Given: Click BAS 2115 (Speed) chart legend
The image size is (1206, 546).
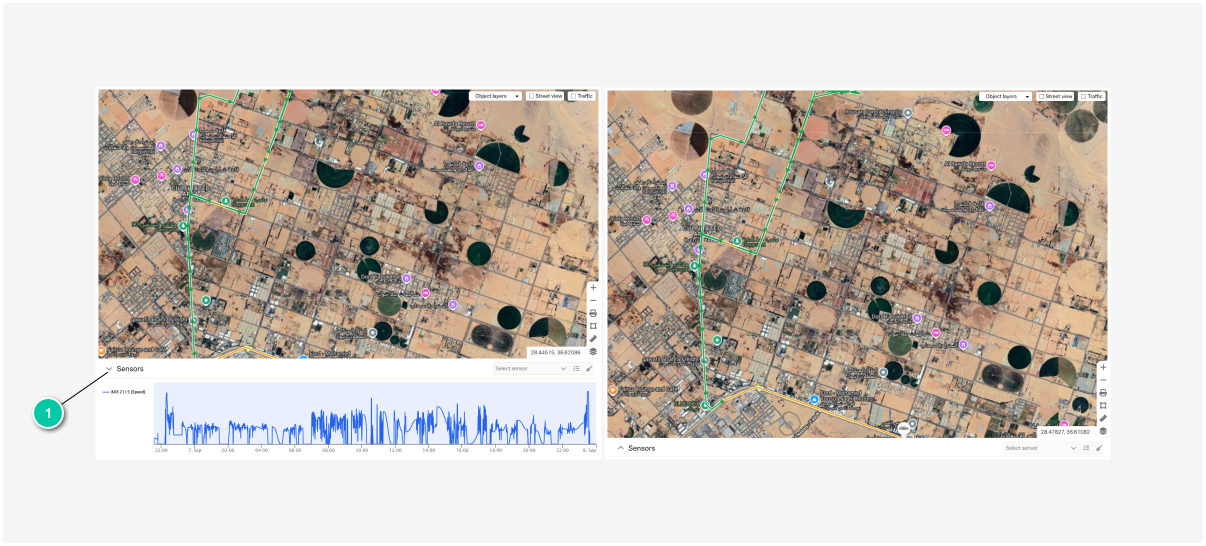Looking at the screenshot, I should click(126, 392).
